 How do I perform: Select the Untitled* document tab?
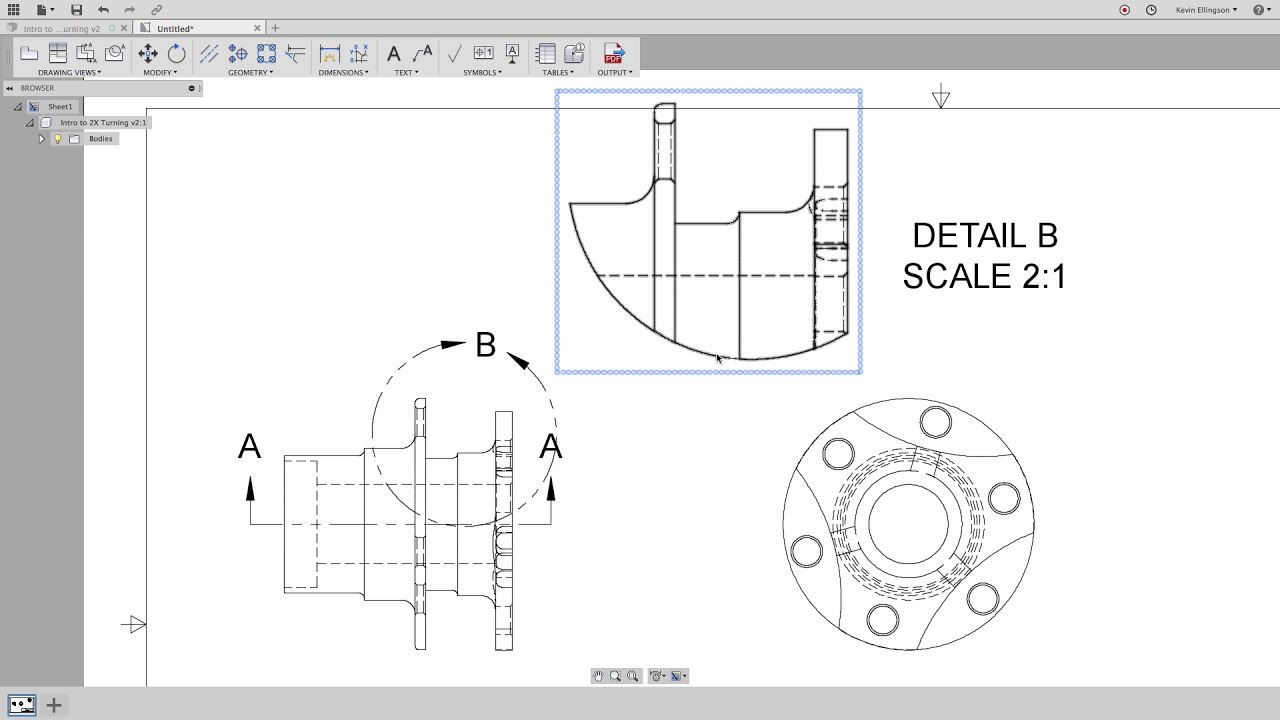200,28
